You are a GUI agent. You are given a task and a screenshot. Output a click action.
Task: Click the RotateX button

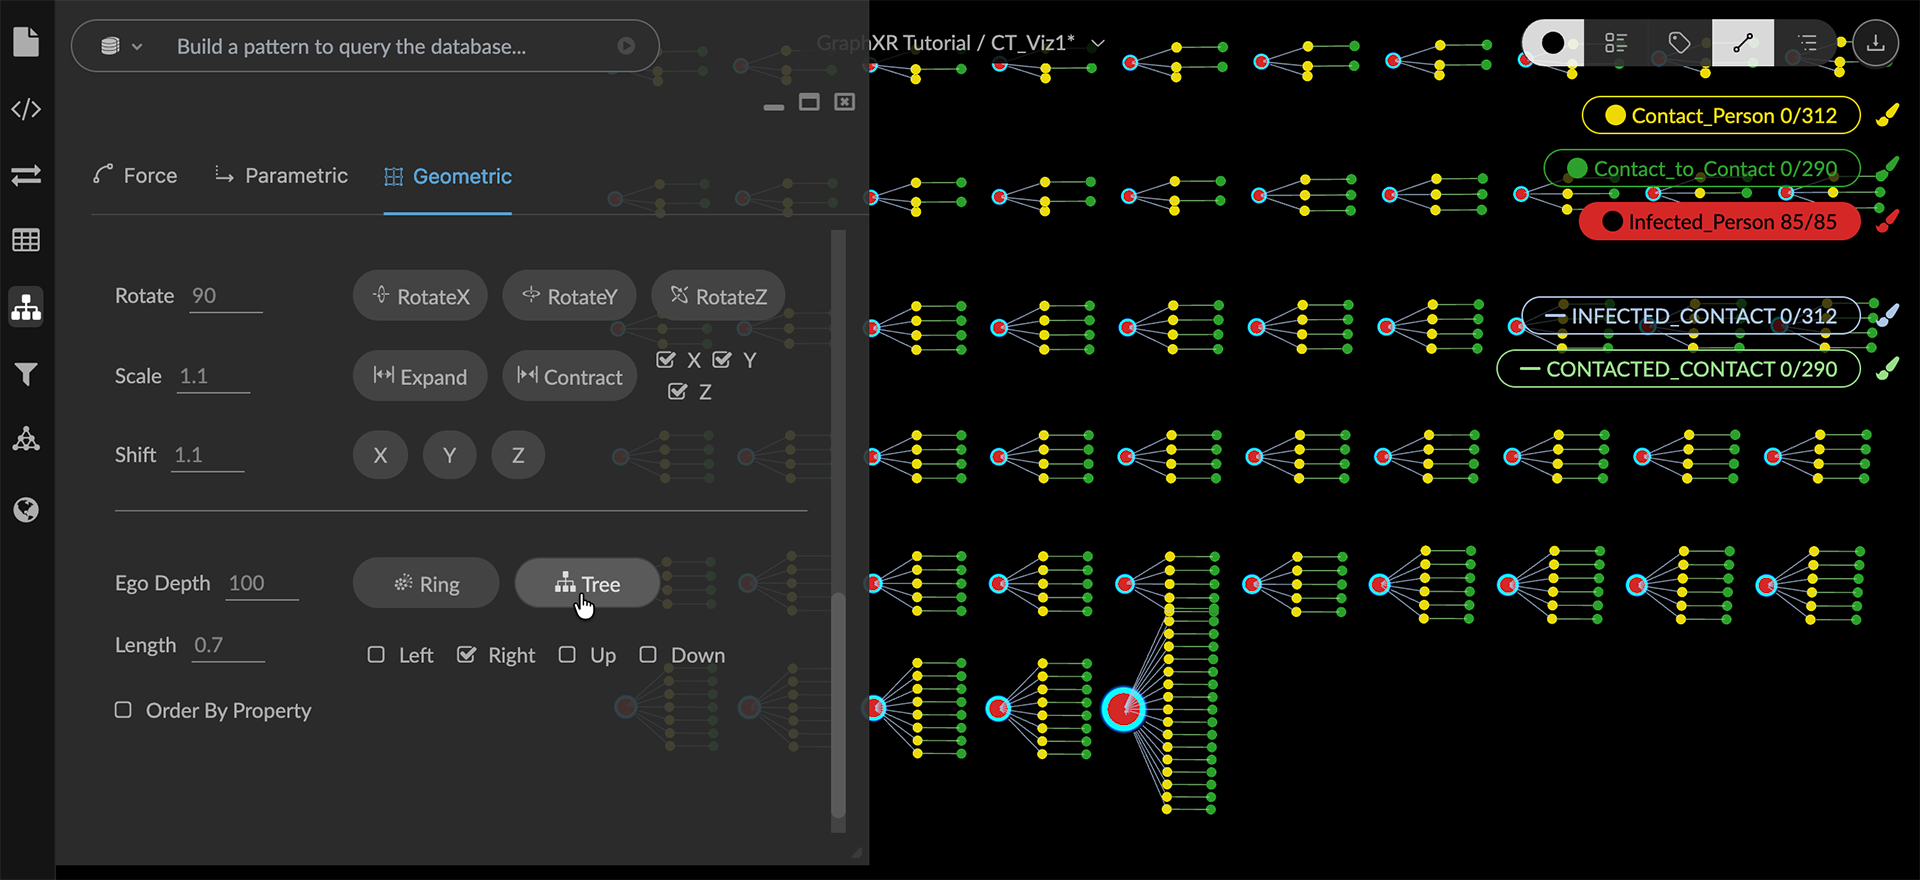coord(420,296)
